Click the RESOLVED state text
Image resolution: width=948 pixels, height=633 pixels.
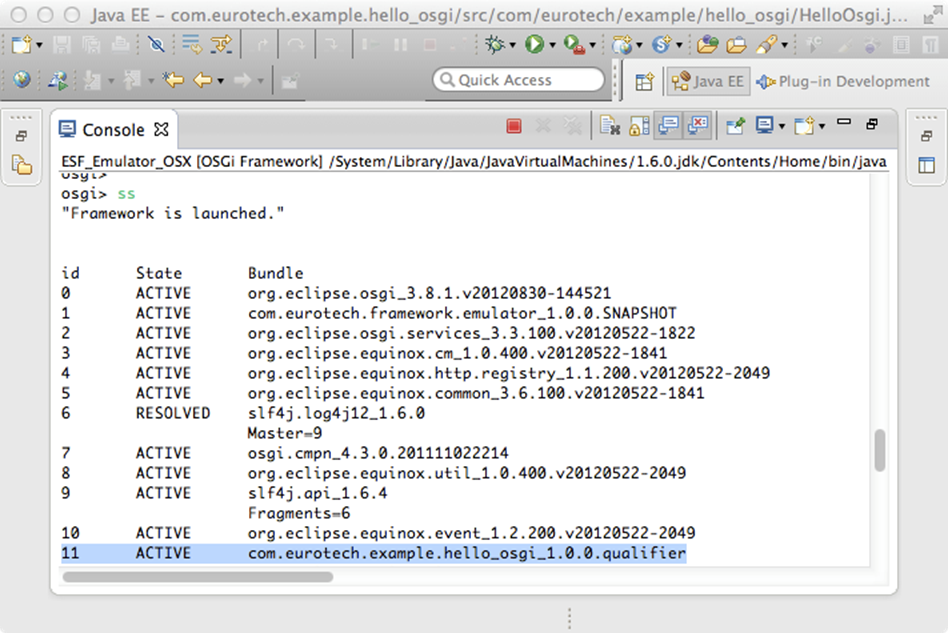click(173, 413)
